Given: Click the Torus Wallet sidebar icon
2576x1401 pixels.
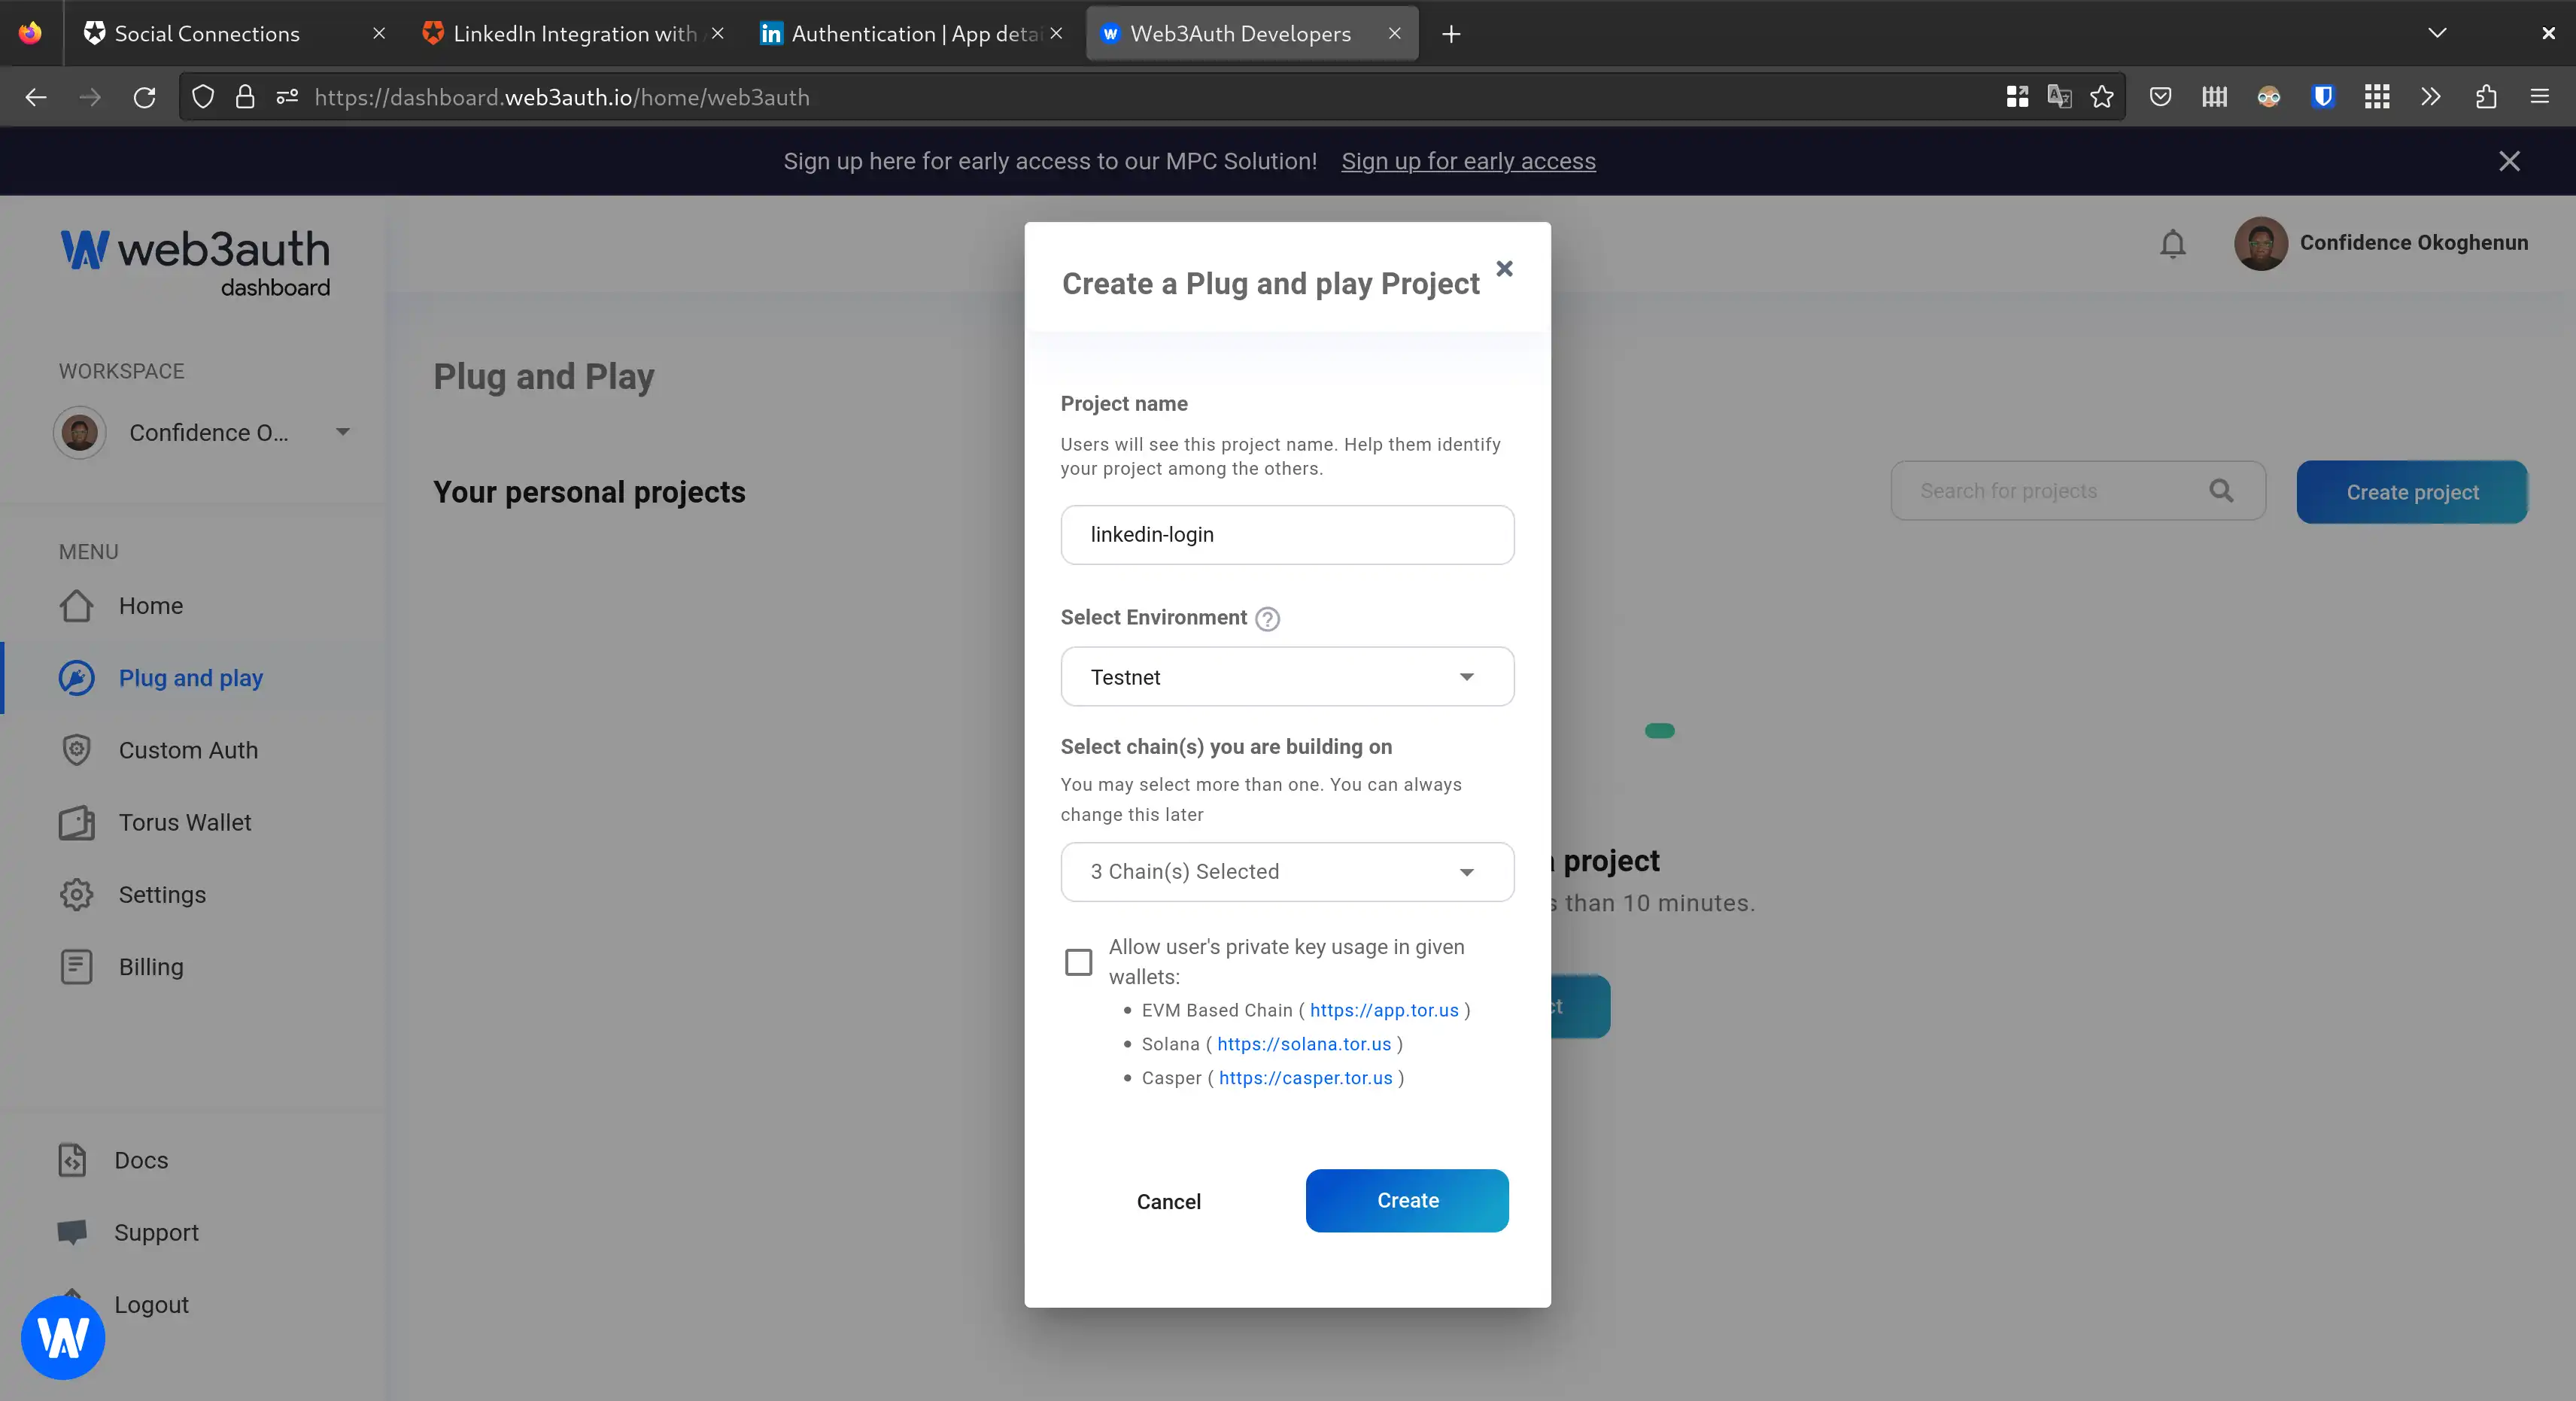Looking at the screenshot, I should click(76, 822).
